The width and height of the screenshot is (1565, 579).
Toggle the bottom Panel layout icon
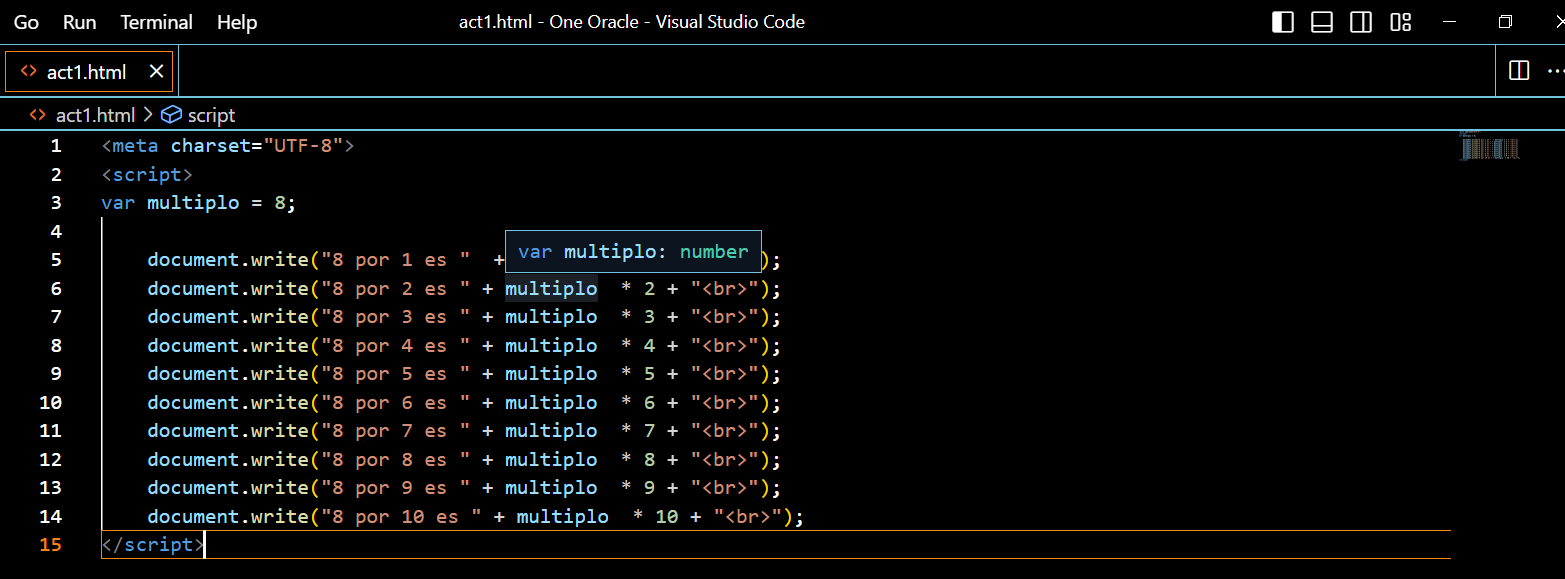click(1322, 22)
